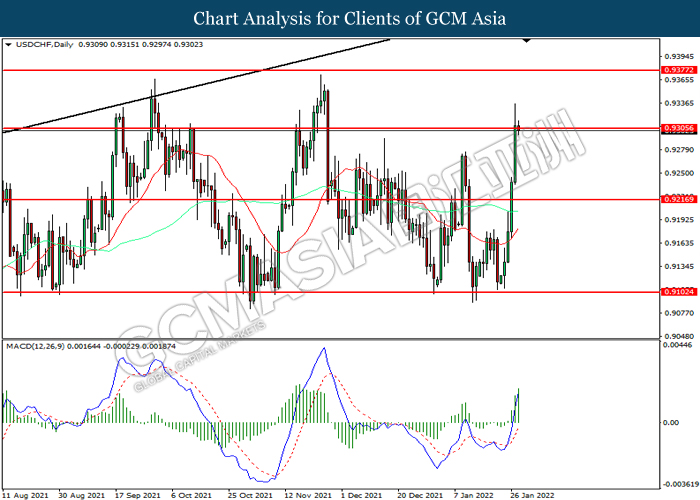700x500 pixels.
Task: Select the 0.92169 red price label
Action: point(679,199)
